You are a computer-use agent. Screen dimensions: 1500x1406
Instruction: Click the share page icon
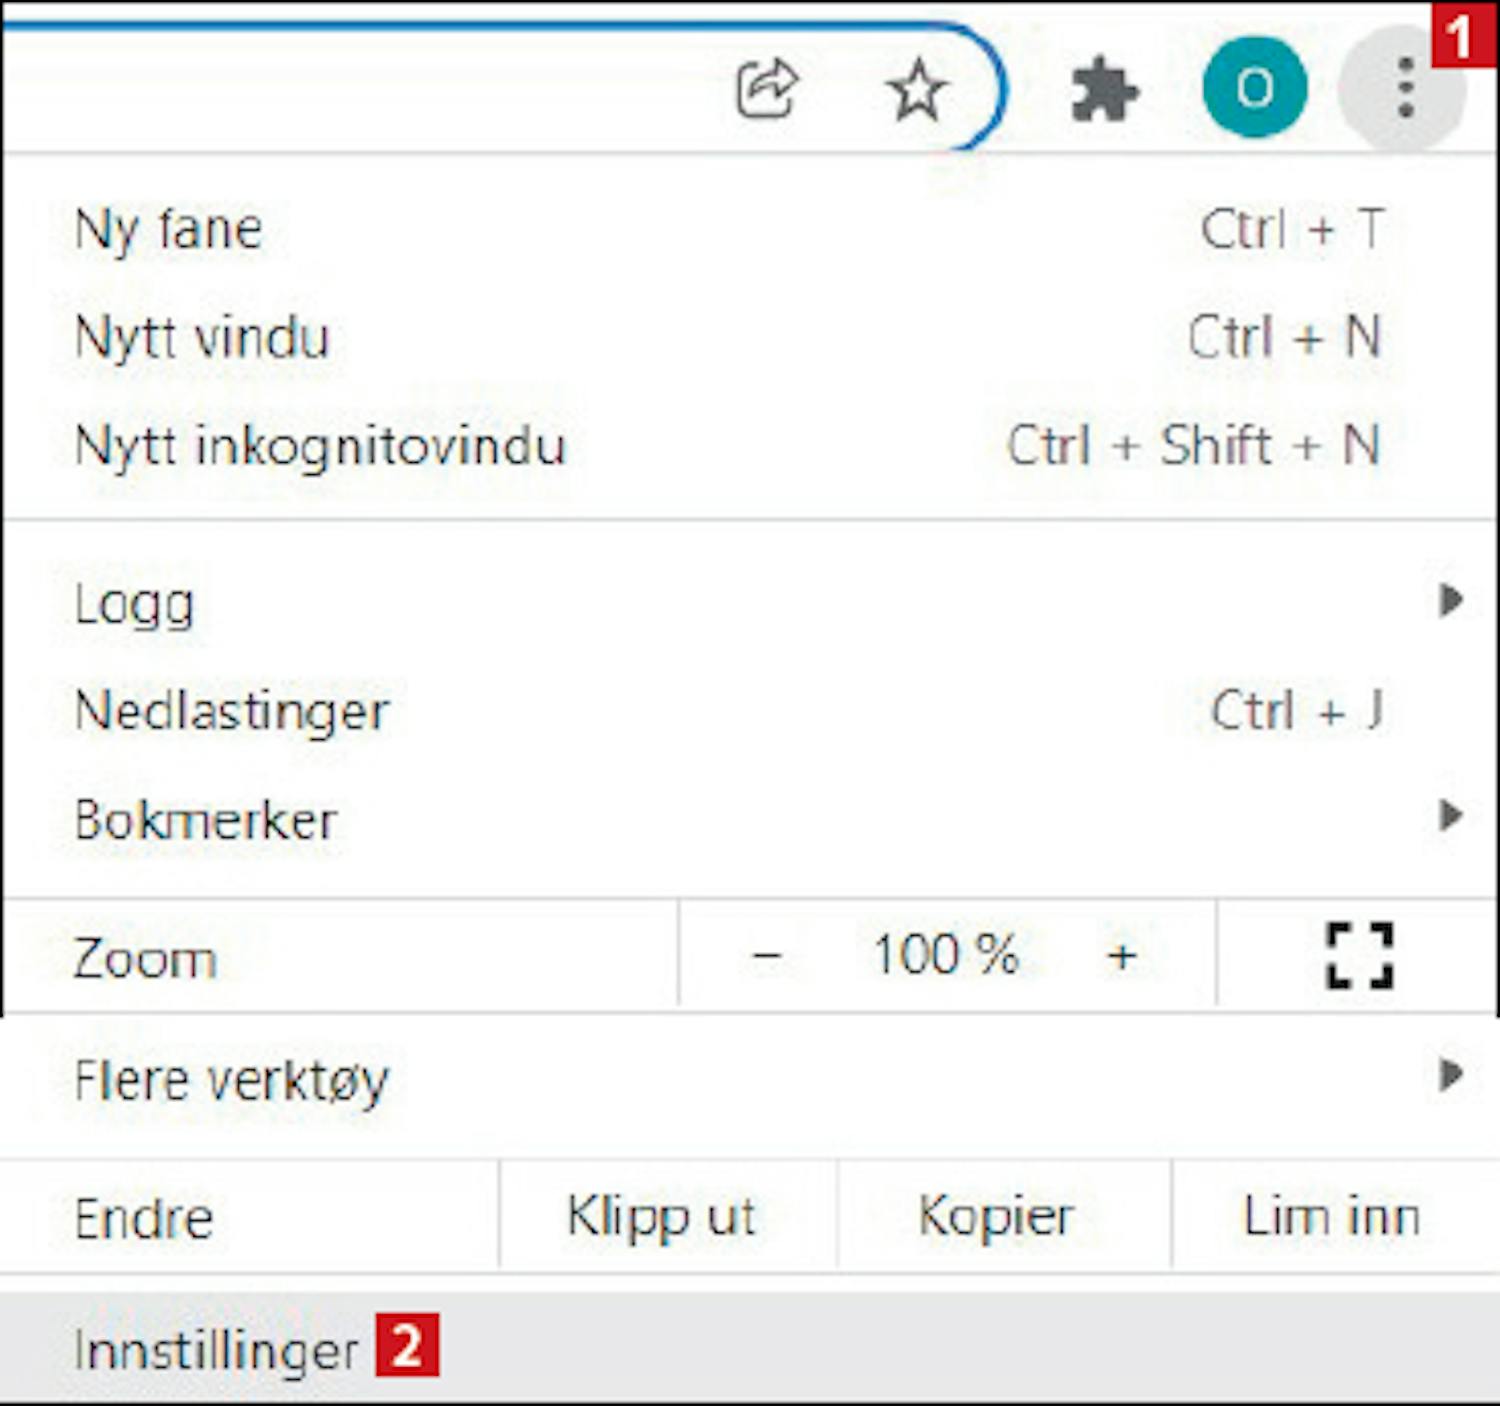point(767,90)
